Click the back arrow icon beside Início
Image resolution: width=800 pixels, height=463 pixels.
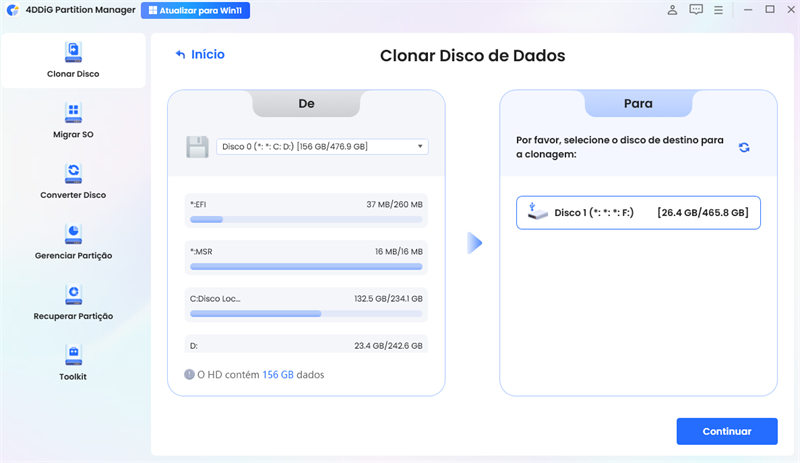181,54
